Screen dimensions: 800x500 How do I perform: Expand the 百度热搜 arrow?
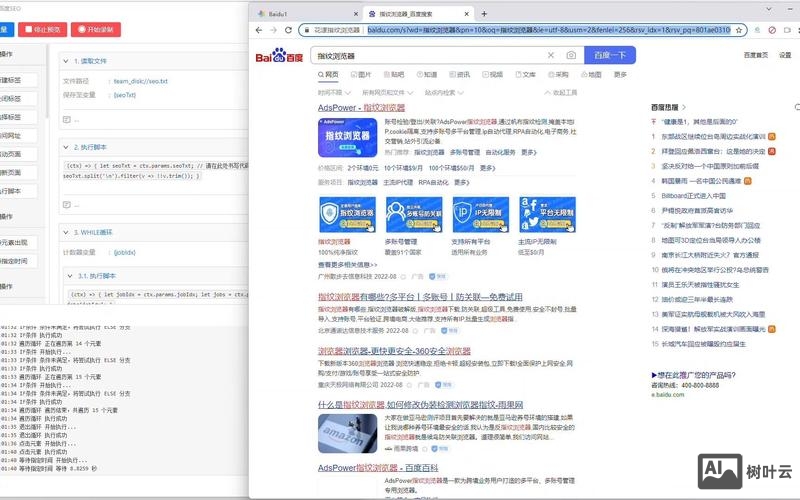[x=684, y=107]
